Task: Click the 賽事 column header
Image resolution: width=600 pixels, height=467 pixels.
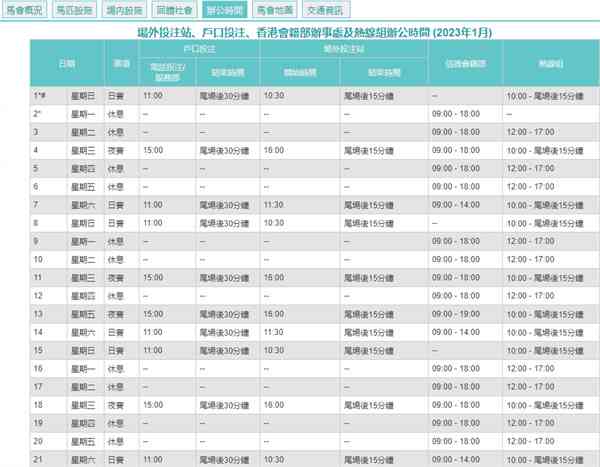Action: pos(119,63)
